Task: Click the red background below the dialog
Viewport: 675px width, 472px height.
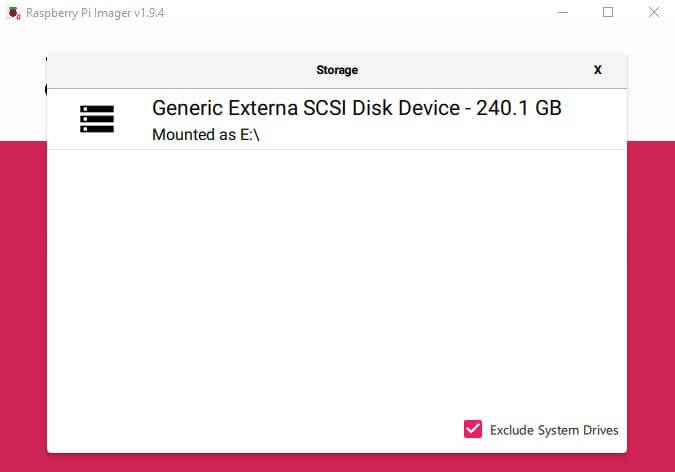Action: pyautogui.click(x=337, y=462)
